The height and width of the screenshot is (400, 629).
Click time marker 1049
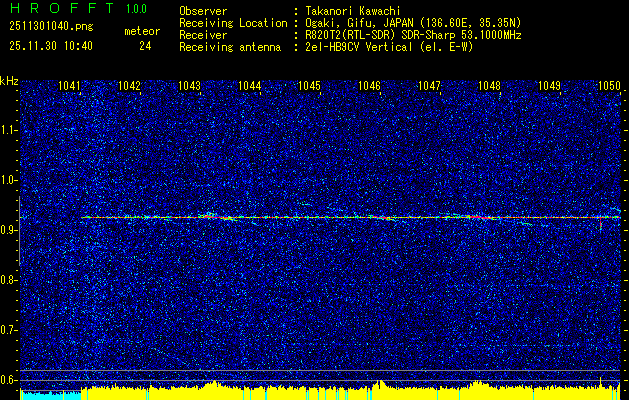pyautogui.click(x=550, y=85)
